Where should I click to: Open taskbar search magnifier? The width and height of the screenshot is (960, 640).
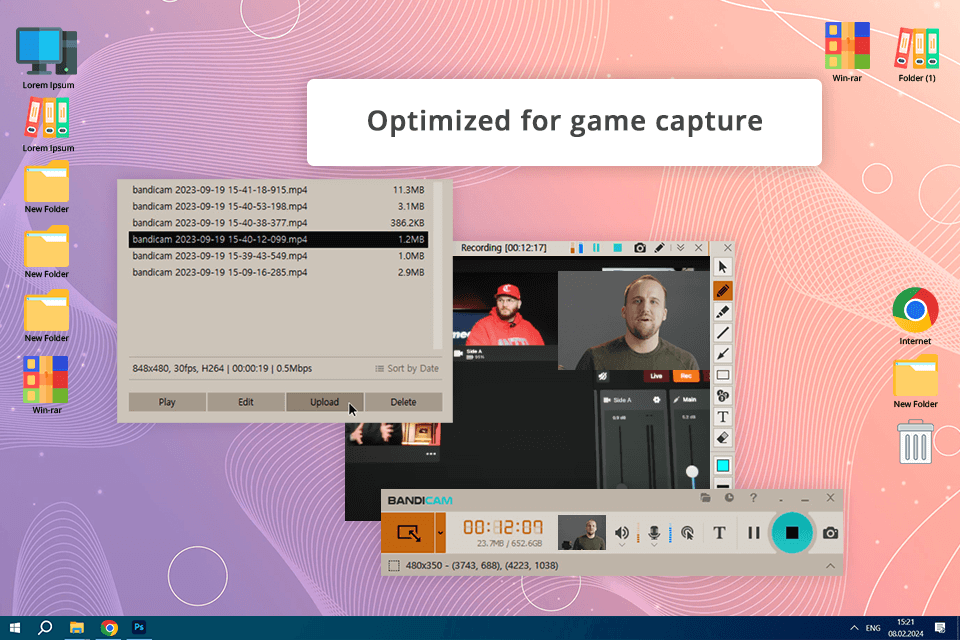(x=45, y=628)
